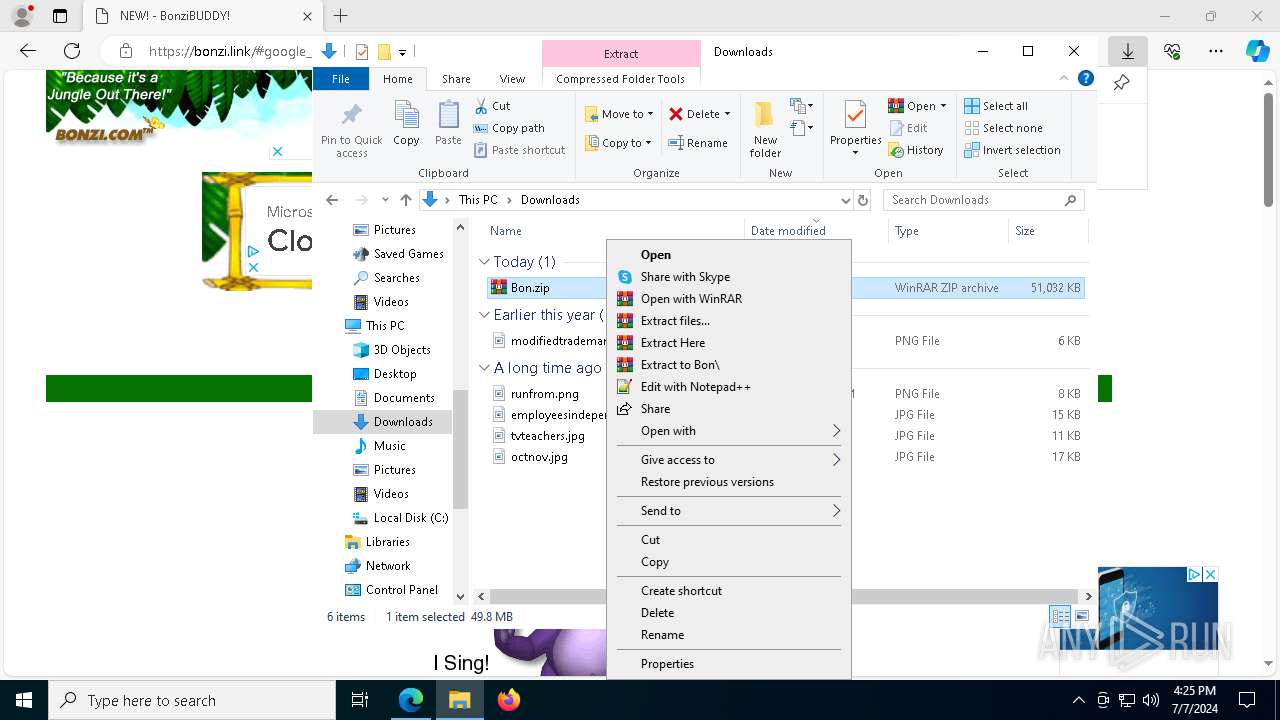
Task: Open Documents in navigation pane
Action: point(403,398)
